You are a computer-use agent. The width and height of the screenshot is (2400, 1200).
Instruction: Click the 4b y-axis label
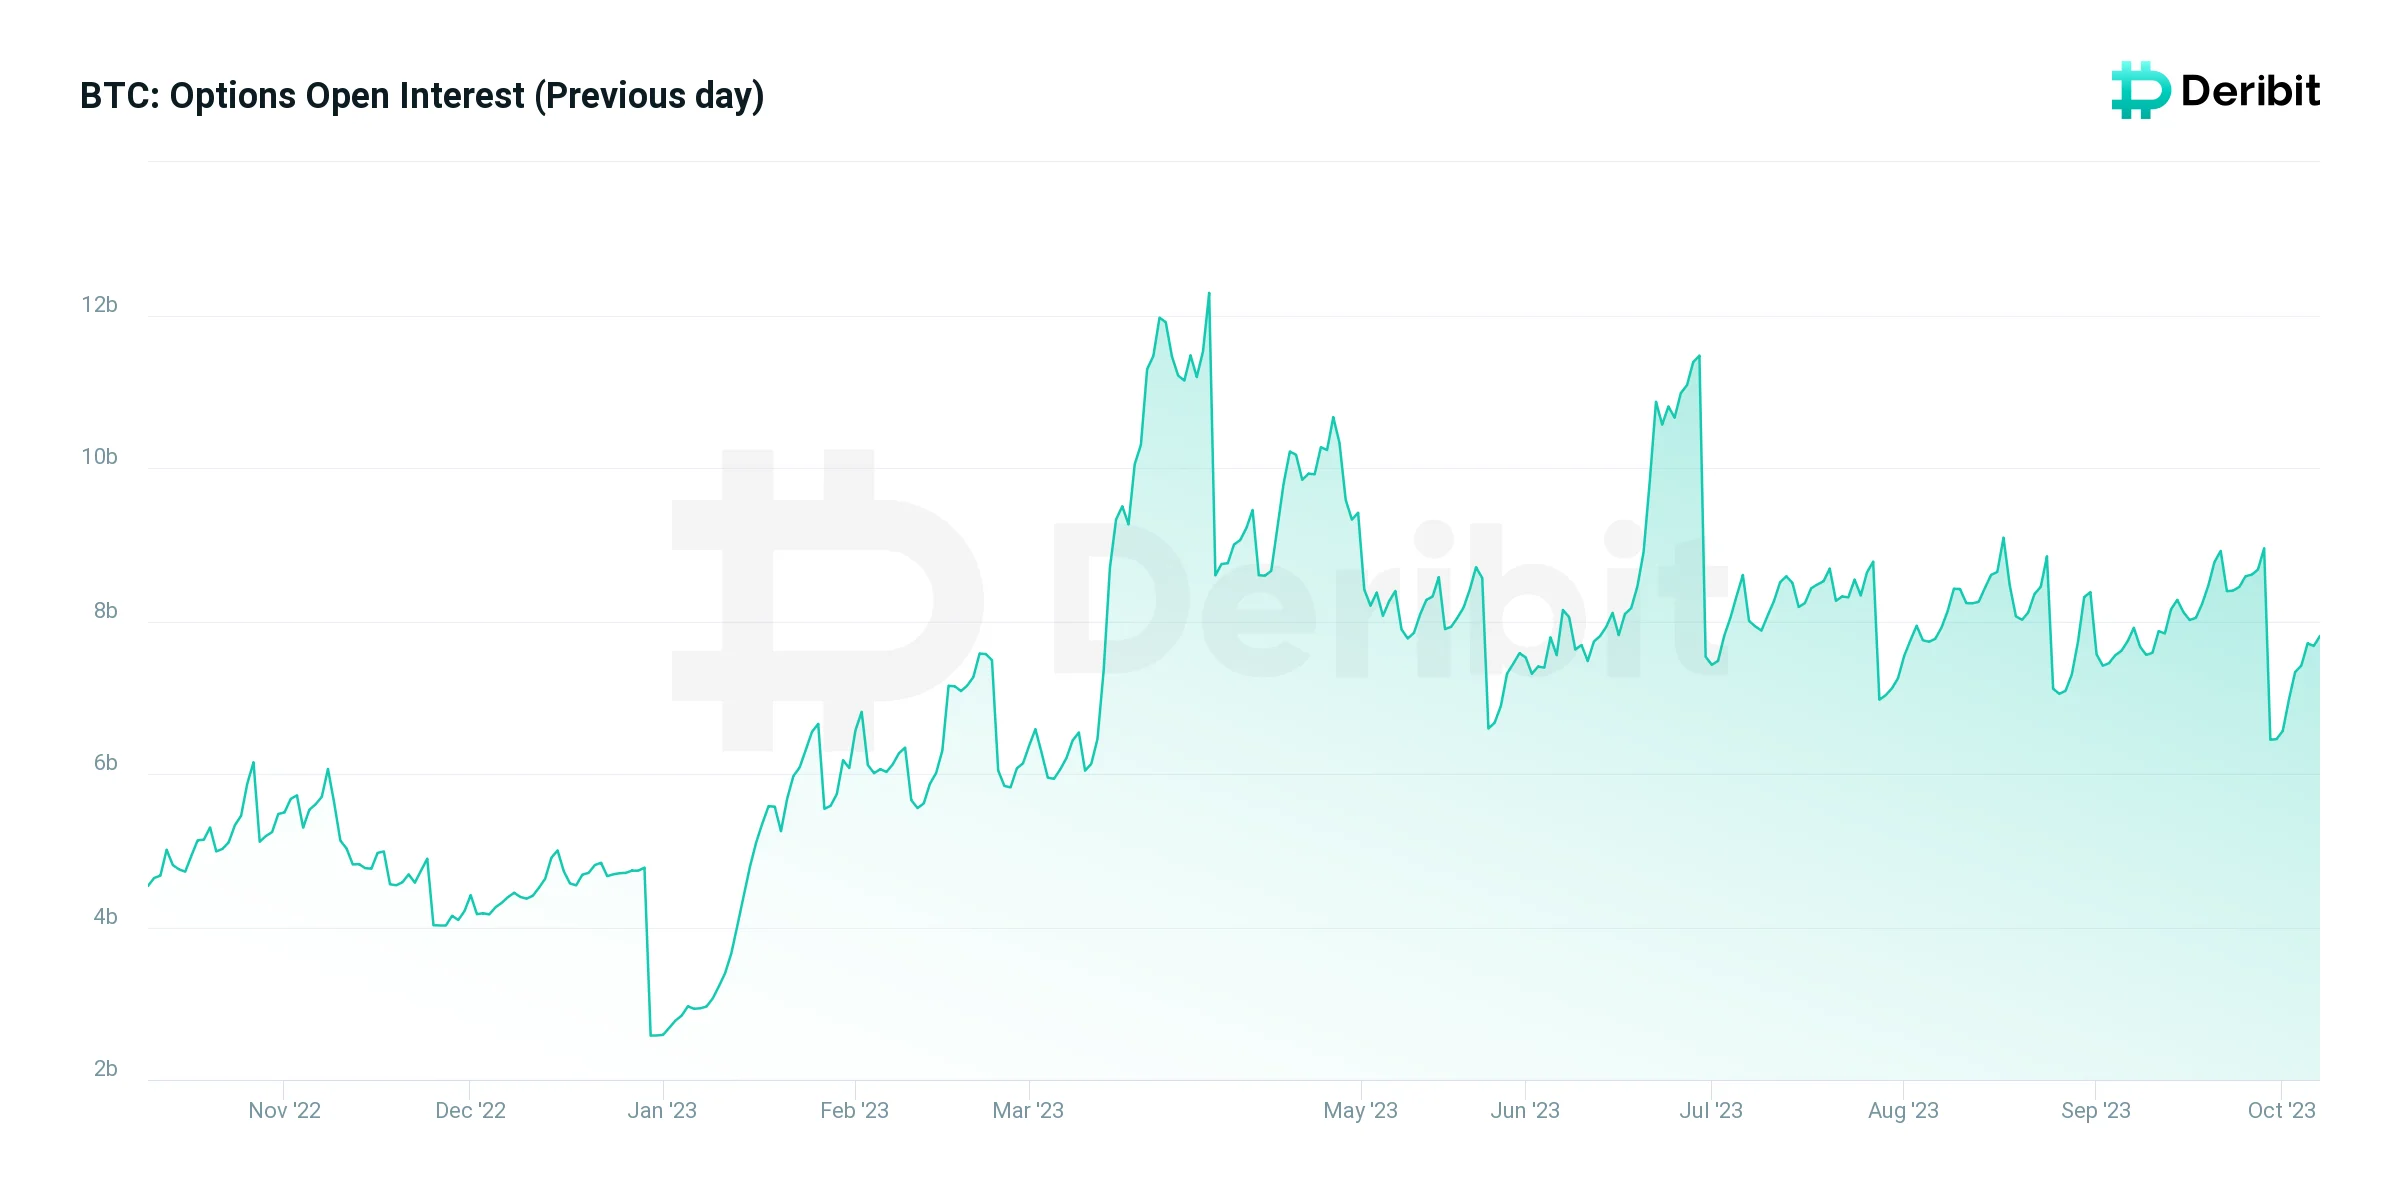105,916
